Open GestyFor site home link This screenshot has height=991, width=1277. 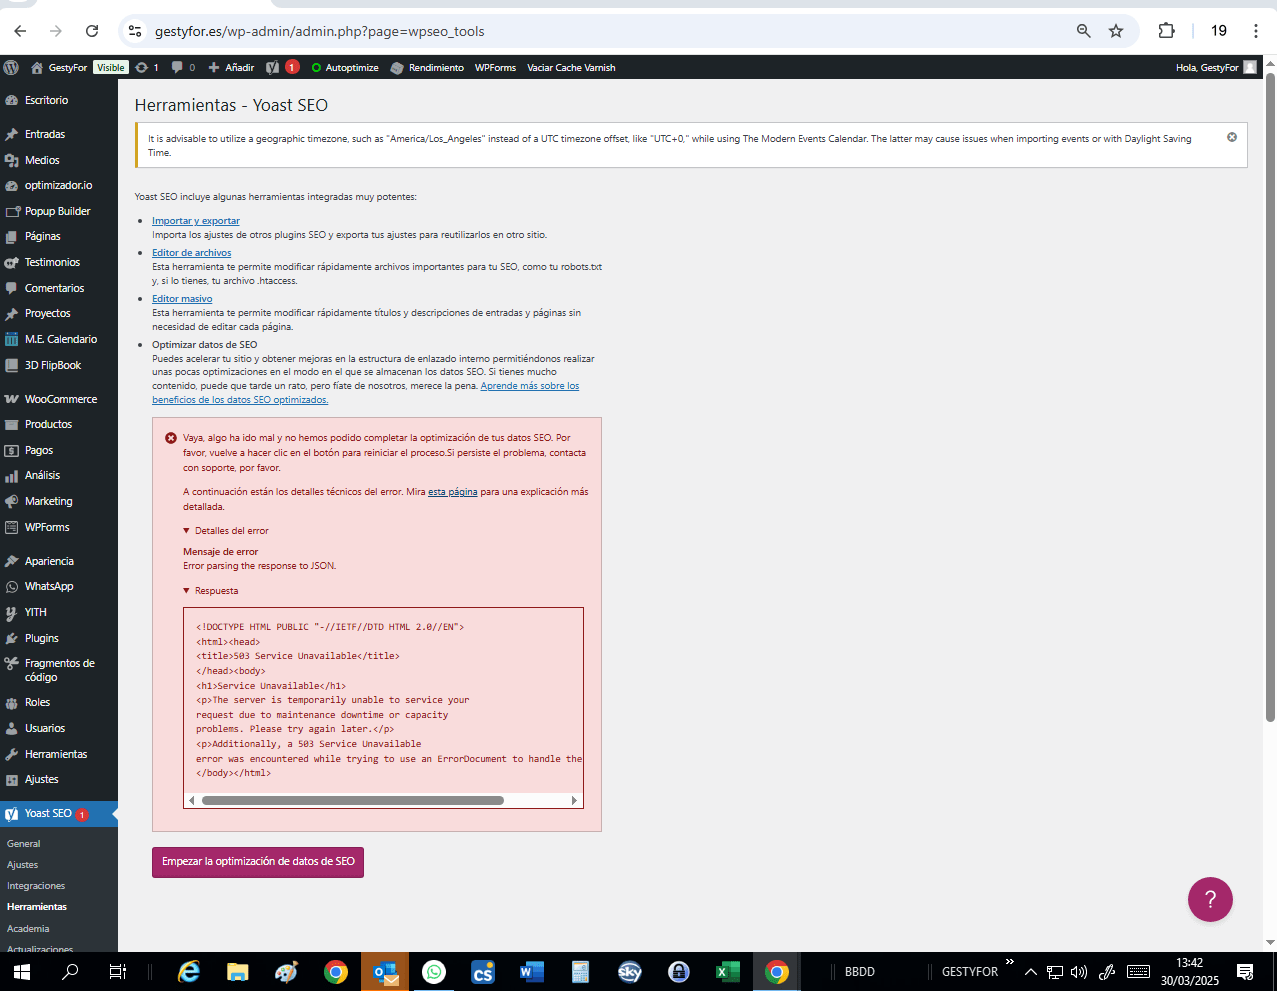point(59,68)
